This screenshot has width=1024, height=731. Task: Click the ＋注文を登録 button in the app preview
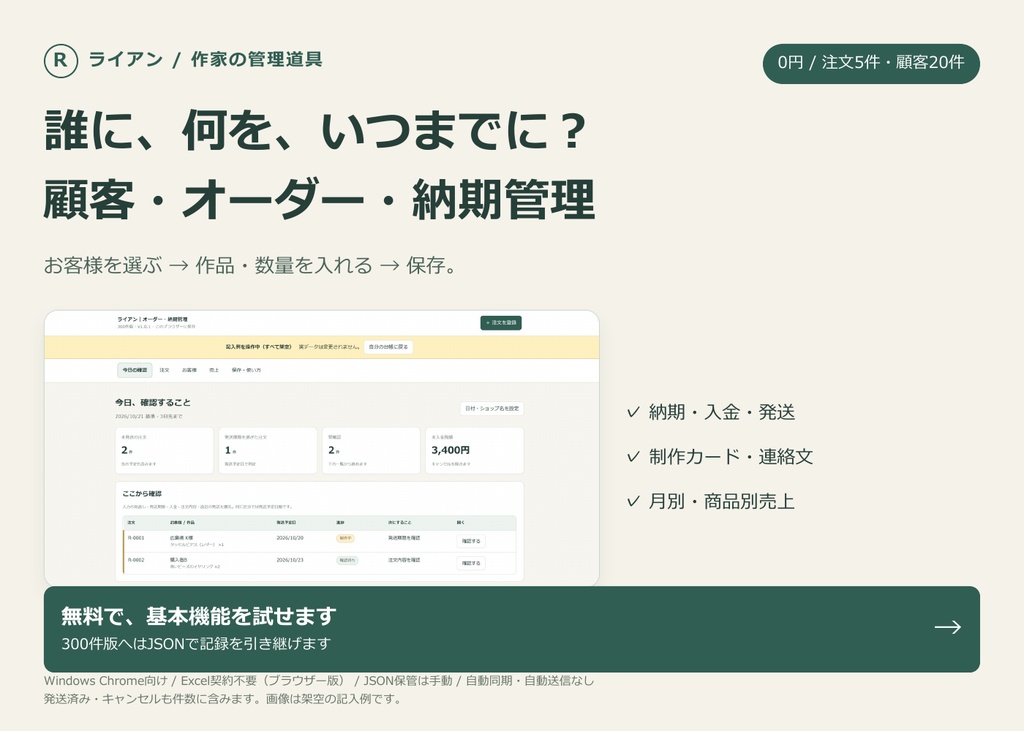tap(501, 323)
